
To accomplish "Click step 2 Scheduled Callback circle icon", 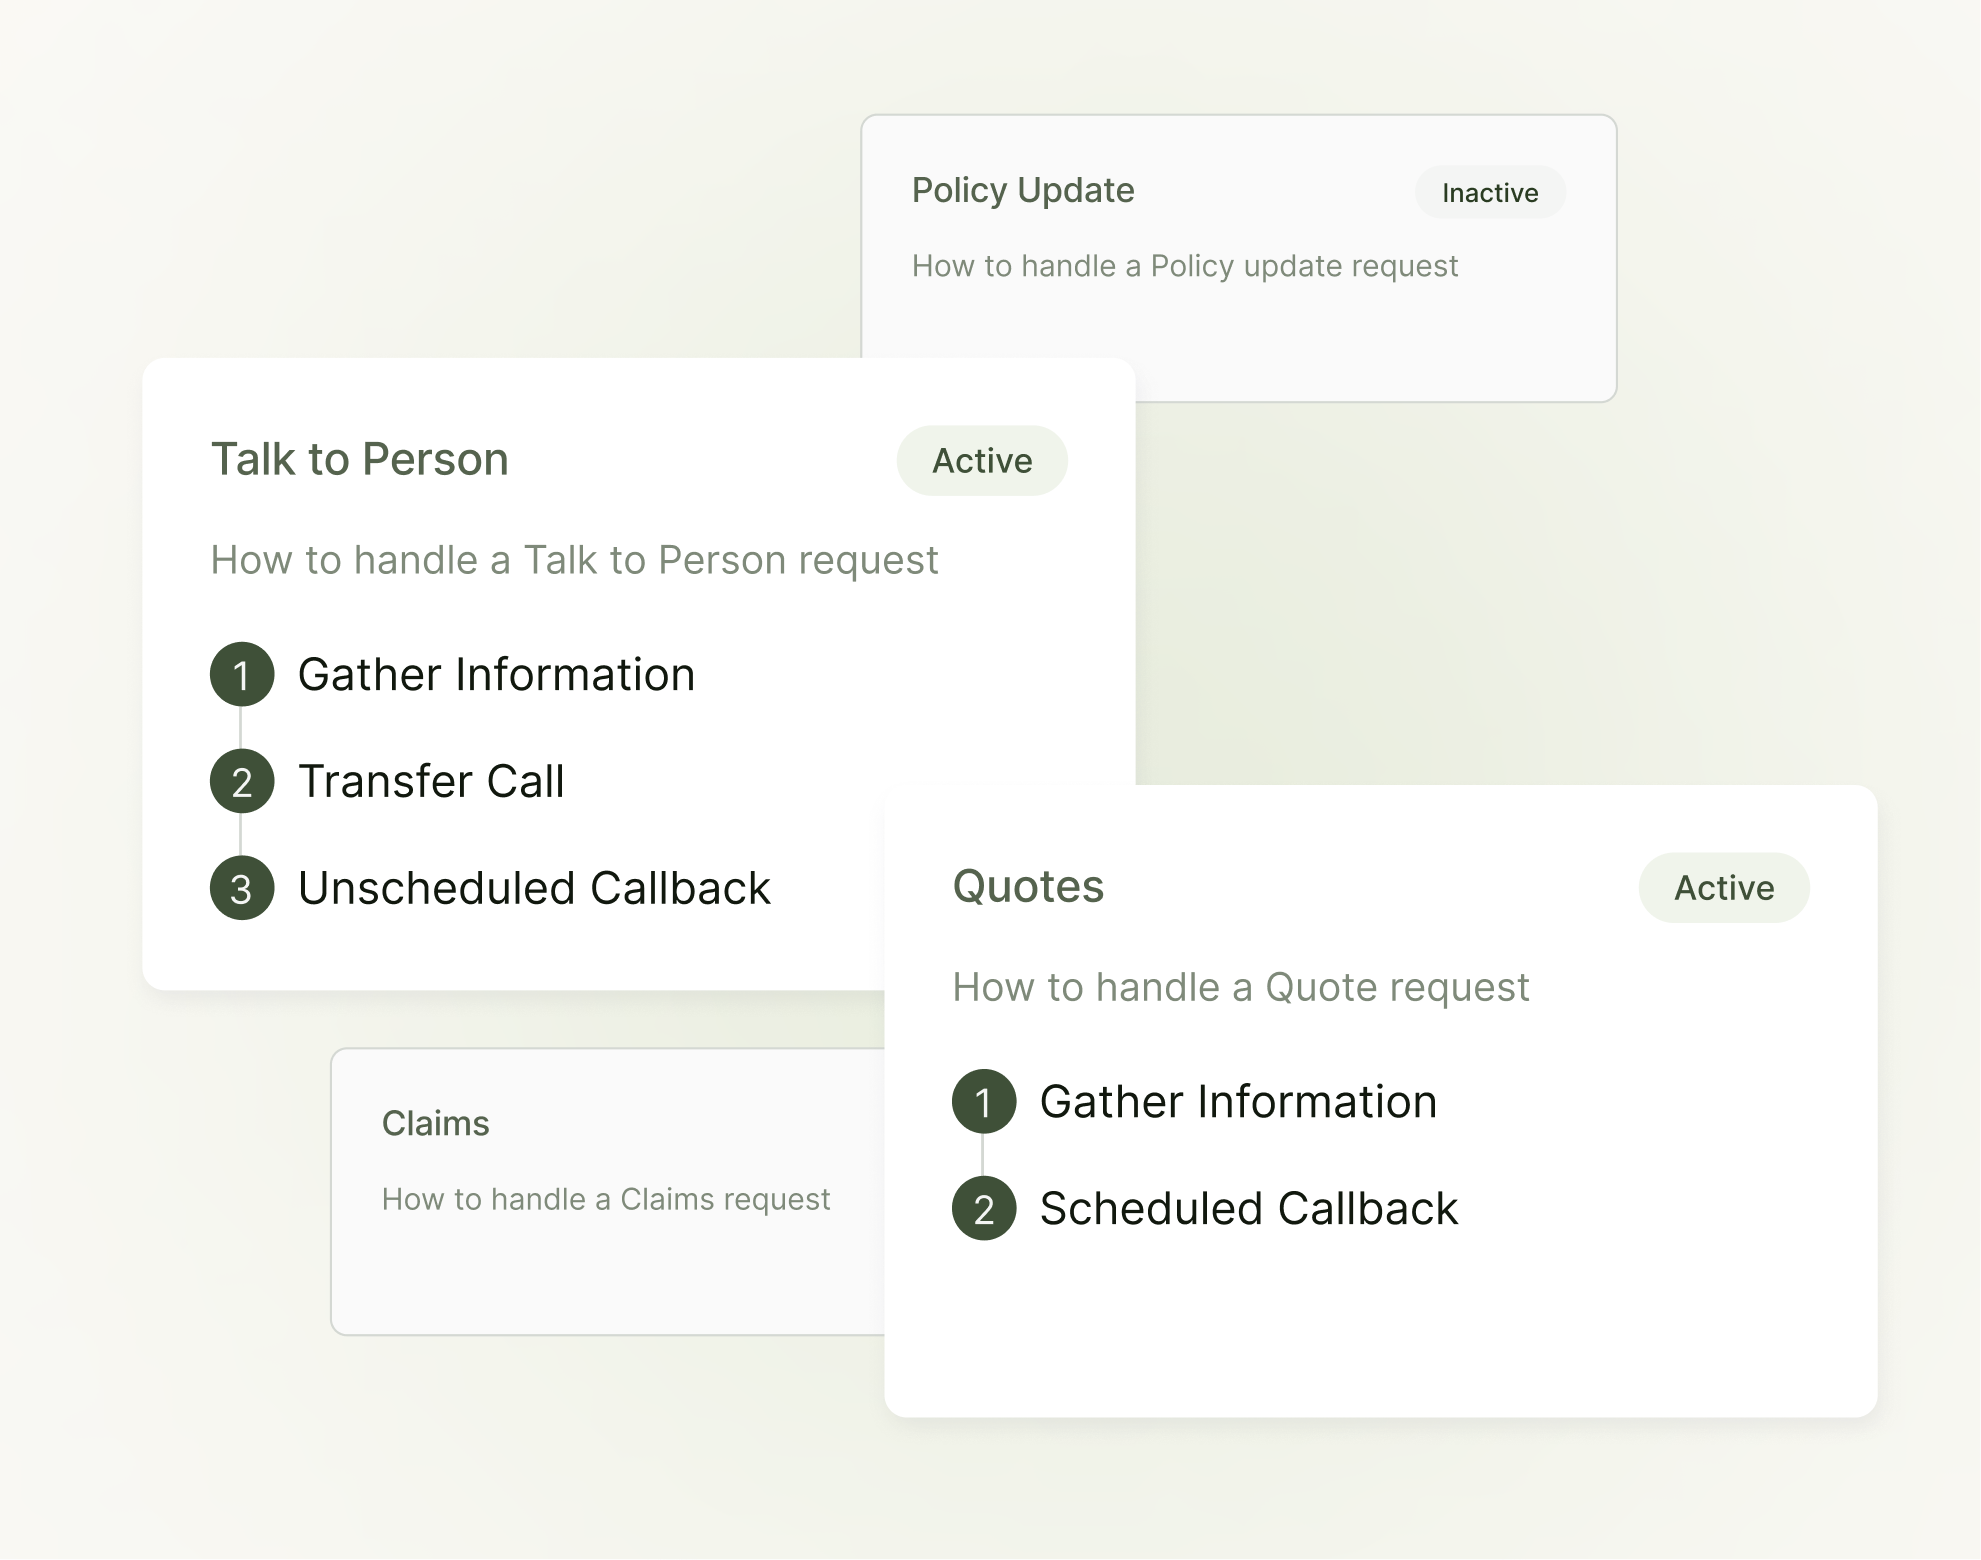I will click(x=986, y=1209).
